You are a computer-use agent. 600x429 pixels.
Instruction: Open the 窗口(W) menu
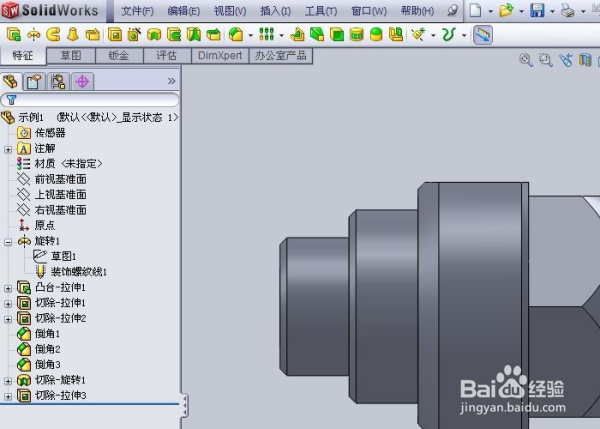point(369,11)
